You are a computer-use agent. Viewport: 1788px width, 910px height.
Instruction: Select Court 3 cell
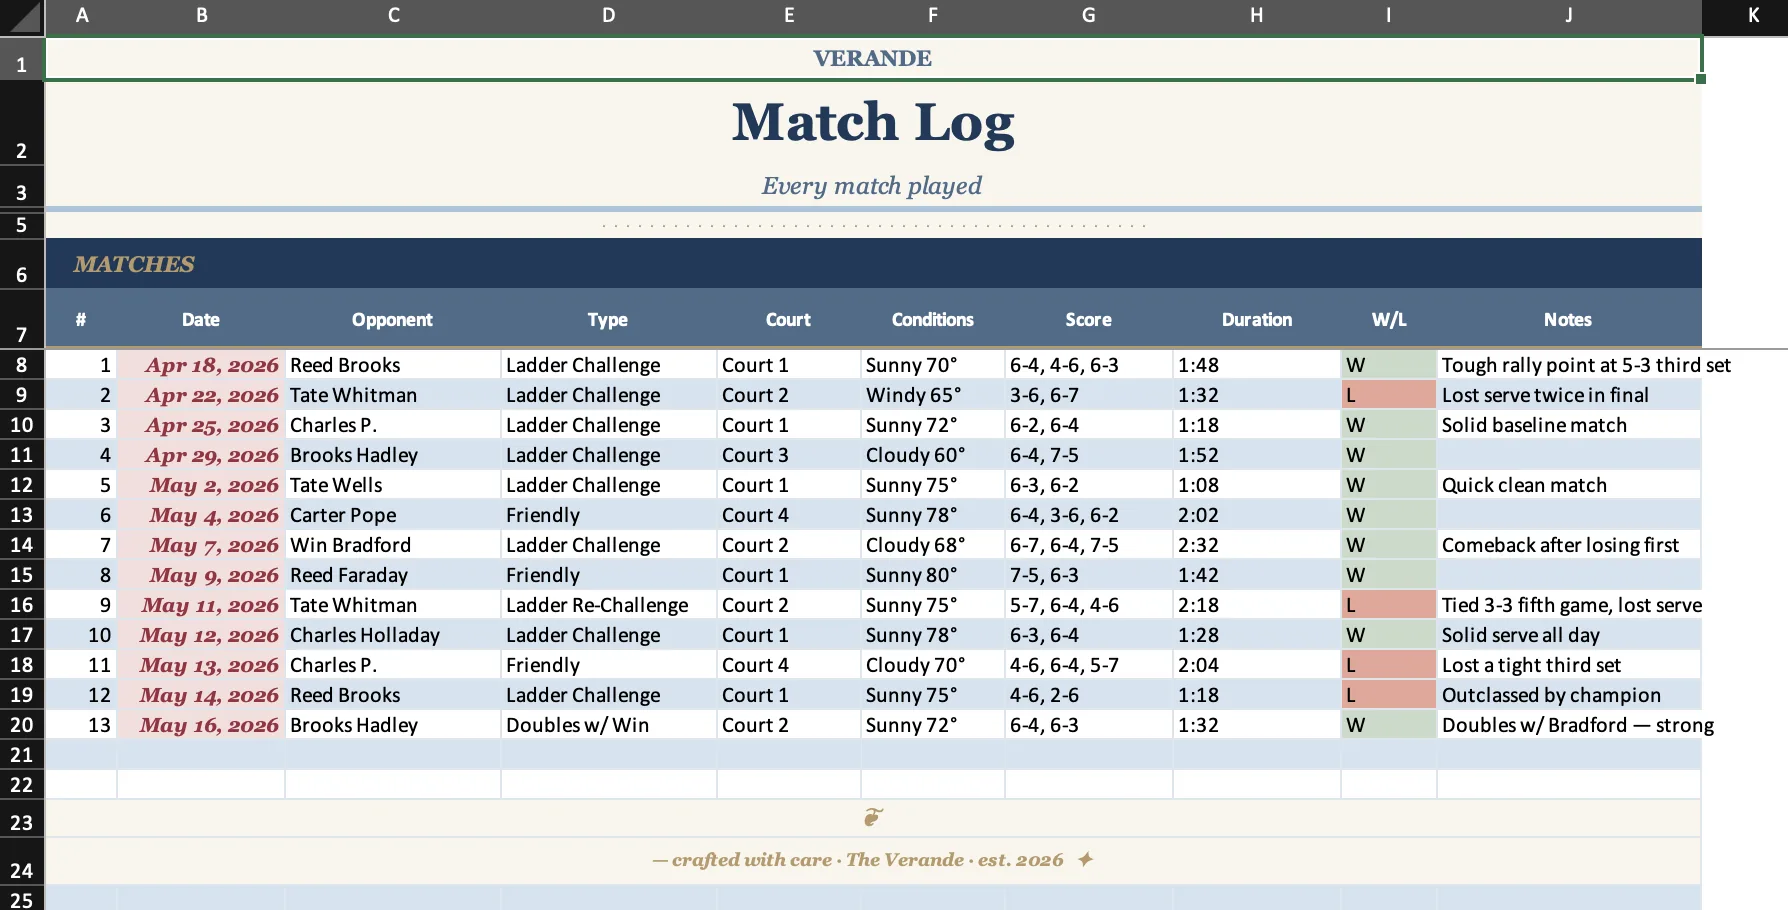tap(789, 455)
